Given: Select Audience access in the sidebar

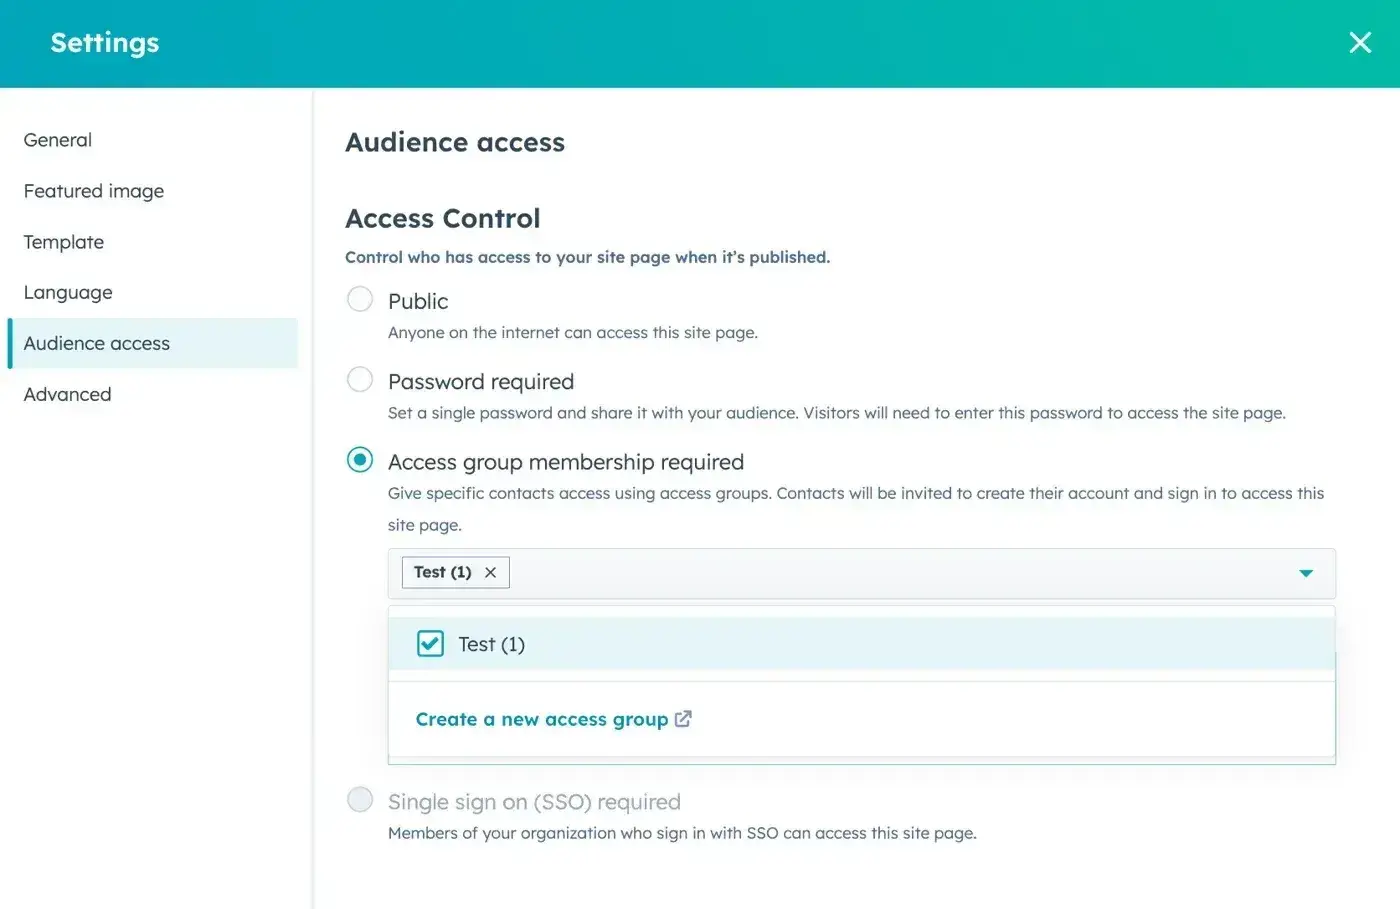Looking at the screenshot, I should tap(97, 343).
